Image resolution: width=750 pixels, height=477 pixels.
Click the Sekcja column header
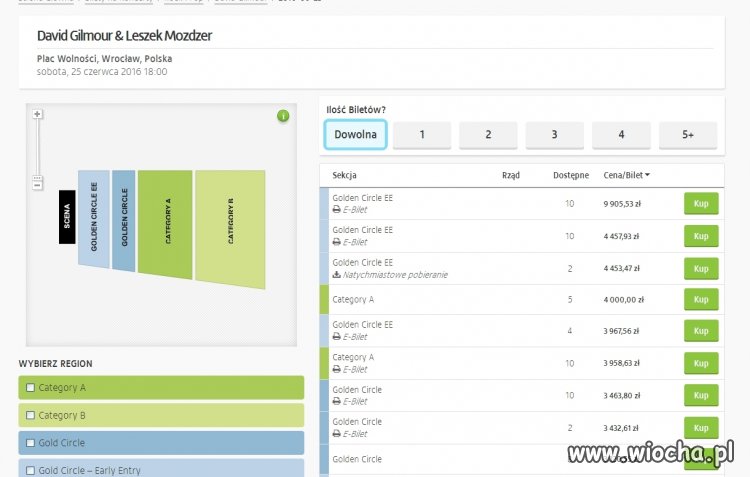tap(344, 175)
